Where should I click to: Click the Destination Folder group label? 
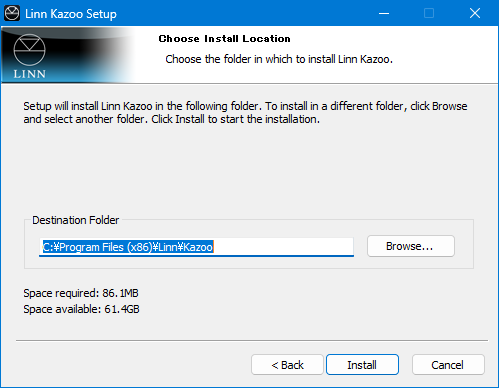pyautogui.click(x=75, y=220)
